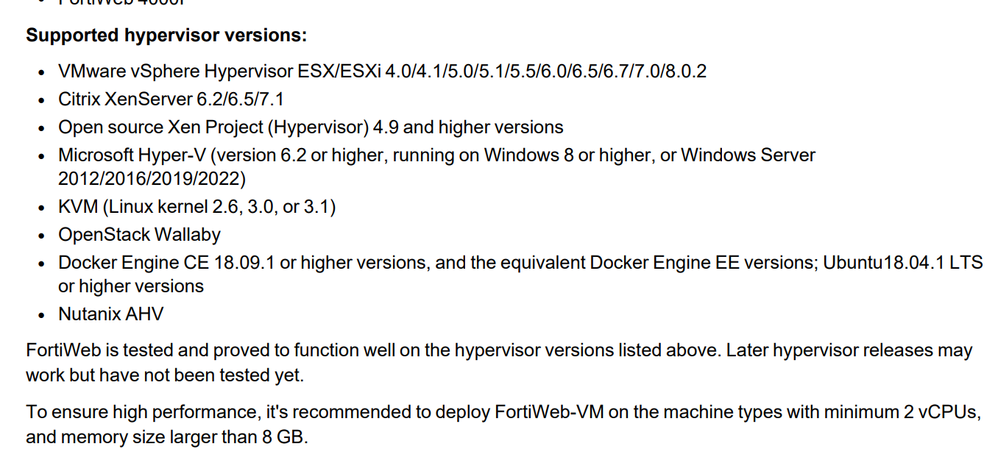Select the KVM Linux kernel entry
Viewport: 998px width, 458px height.
197,207
